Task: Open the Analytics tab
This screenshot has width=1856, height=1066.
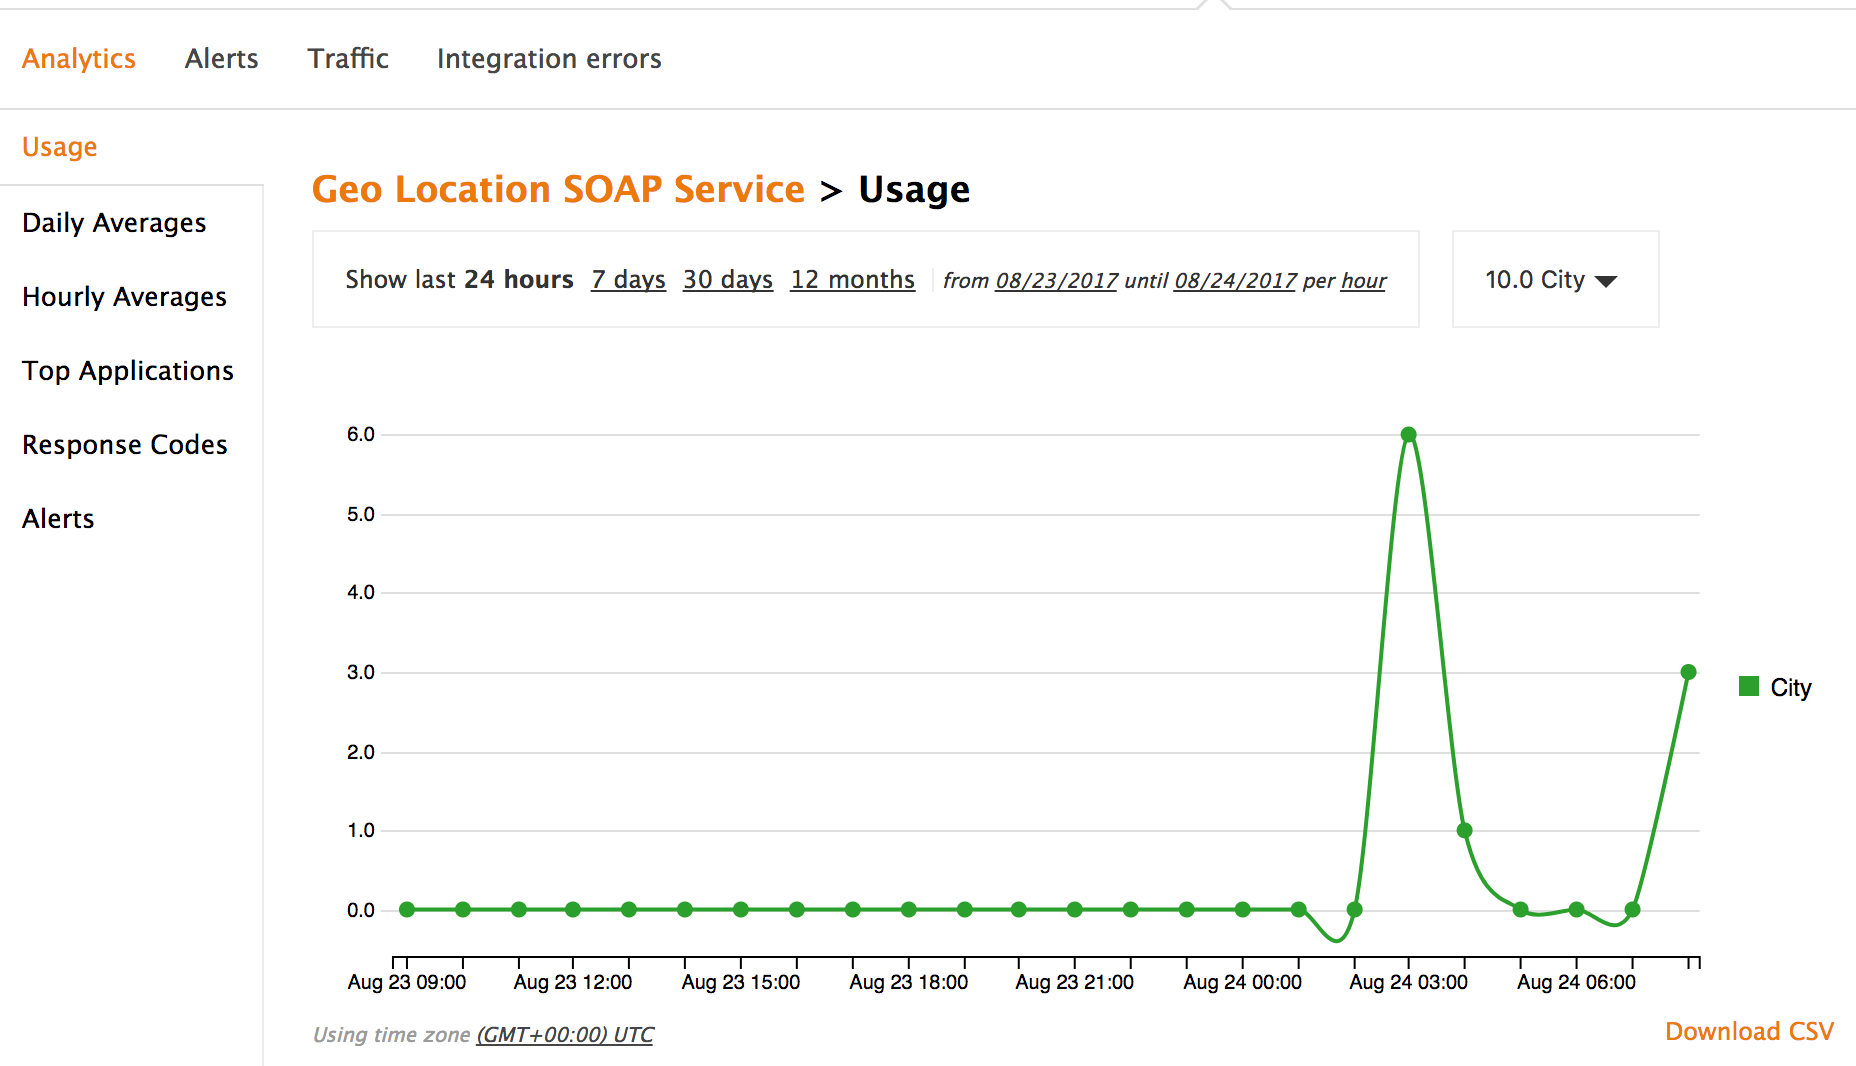Action: click(x=79, y=59)
